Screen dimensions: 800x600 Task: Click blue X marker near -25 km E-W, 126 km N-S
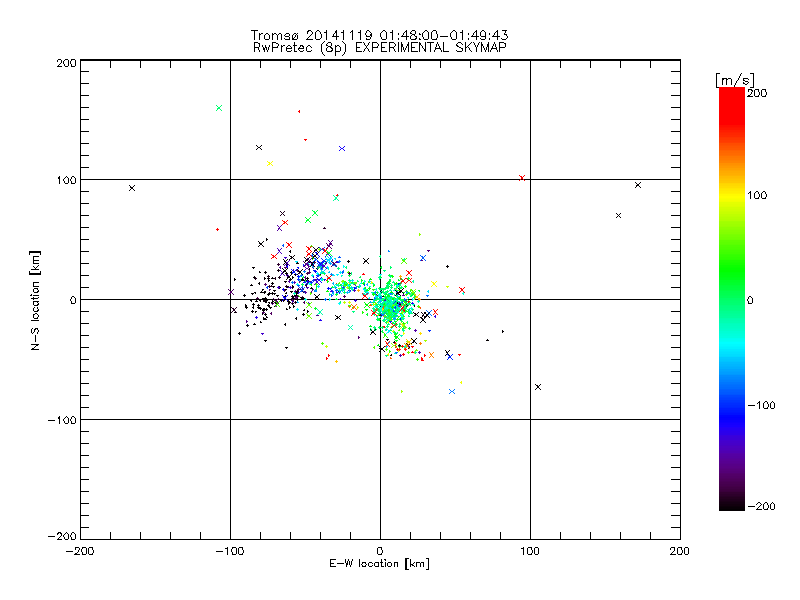(x=342, y=148)
